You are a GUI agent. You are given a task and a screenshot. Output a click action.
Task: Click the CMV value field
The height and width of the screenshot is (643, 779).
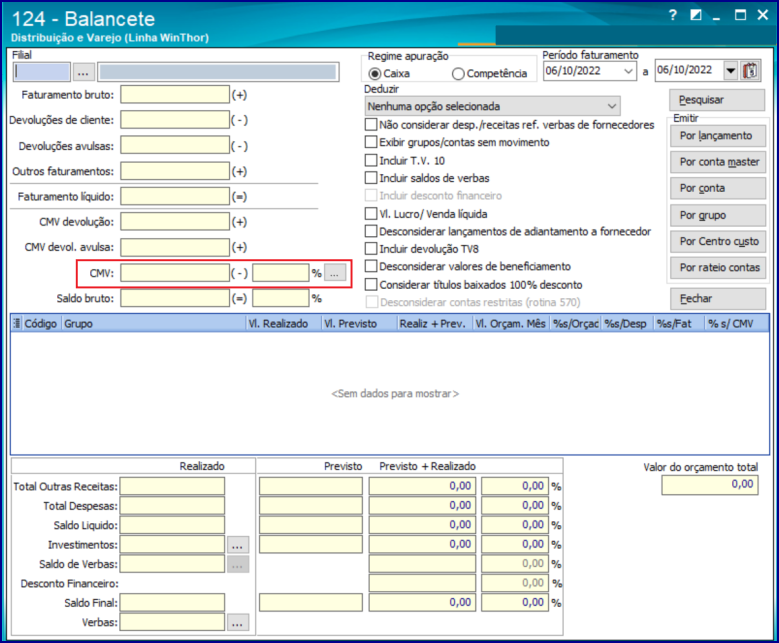175,273
